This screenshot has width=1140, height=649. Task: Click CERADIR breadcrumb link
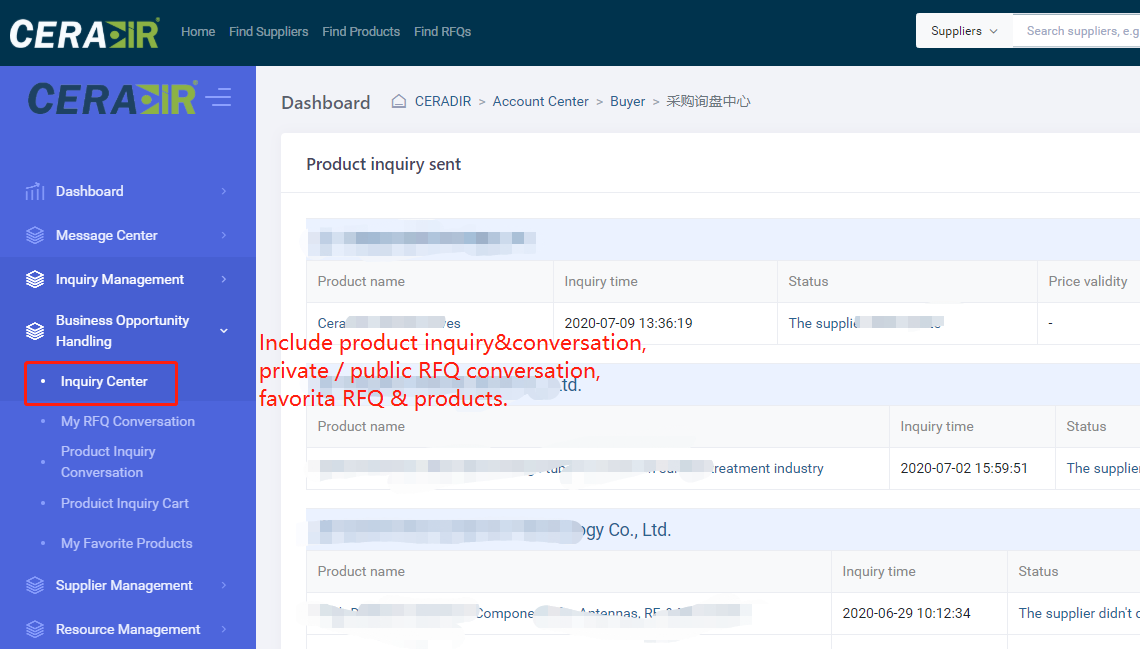(443, 101)
